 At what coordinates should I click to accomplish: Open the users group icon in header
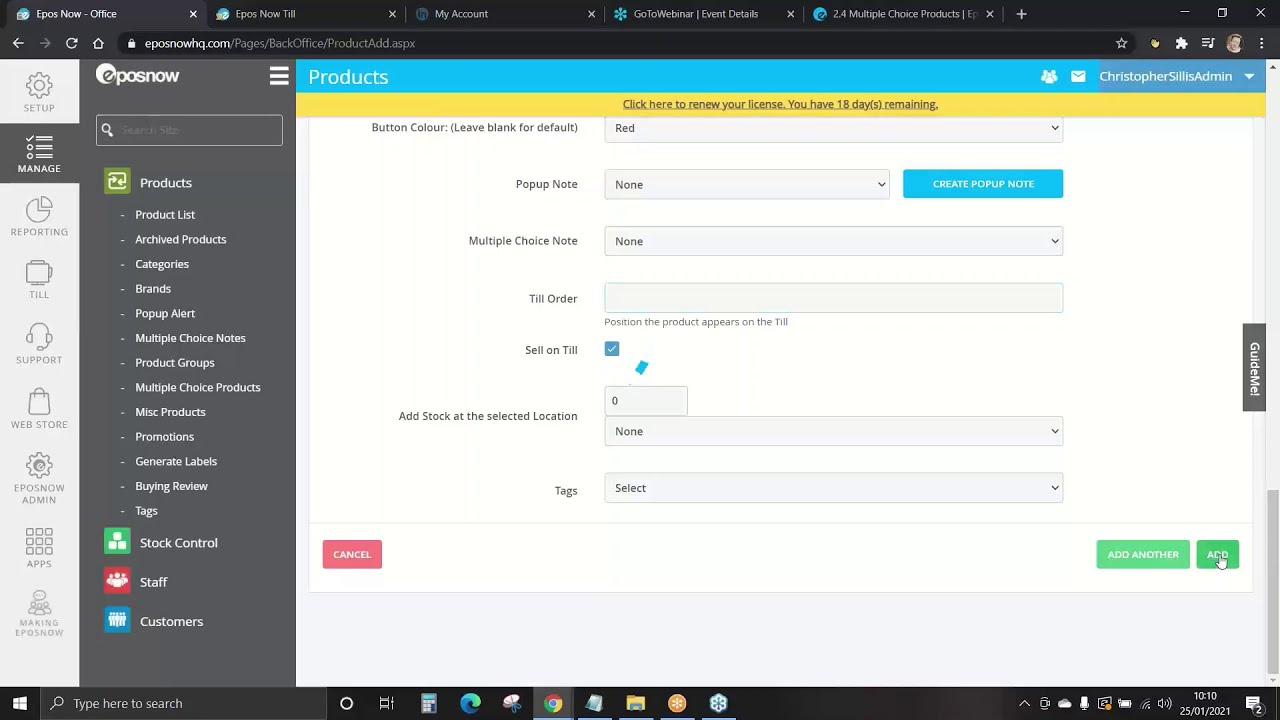[1049, 76]
